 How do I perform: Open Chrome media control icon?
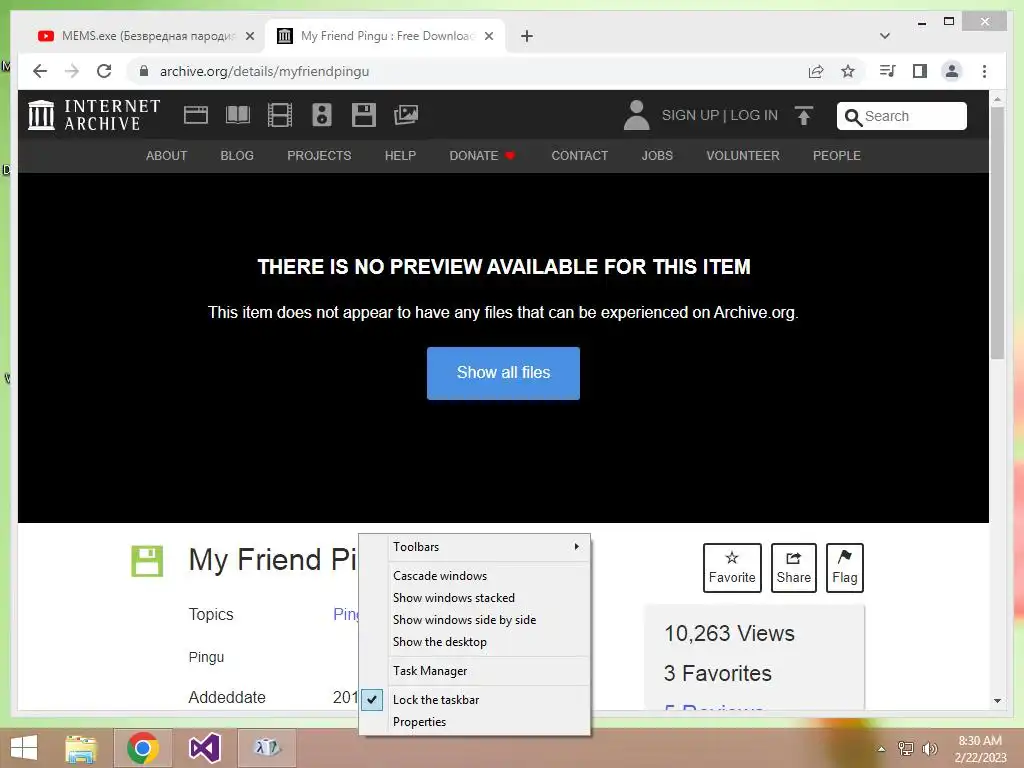coord(887,71)
